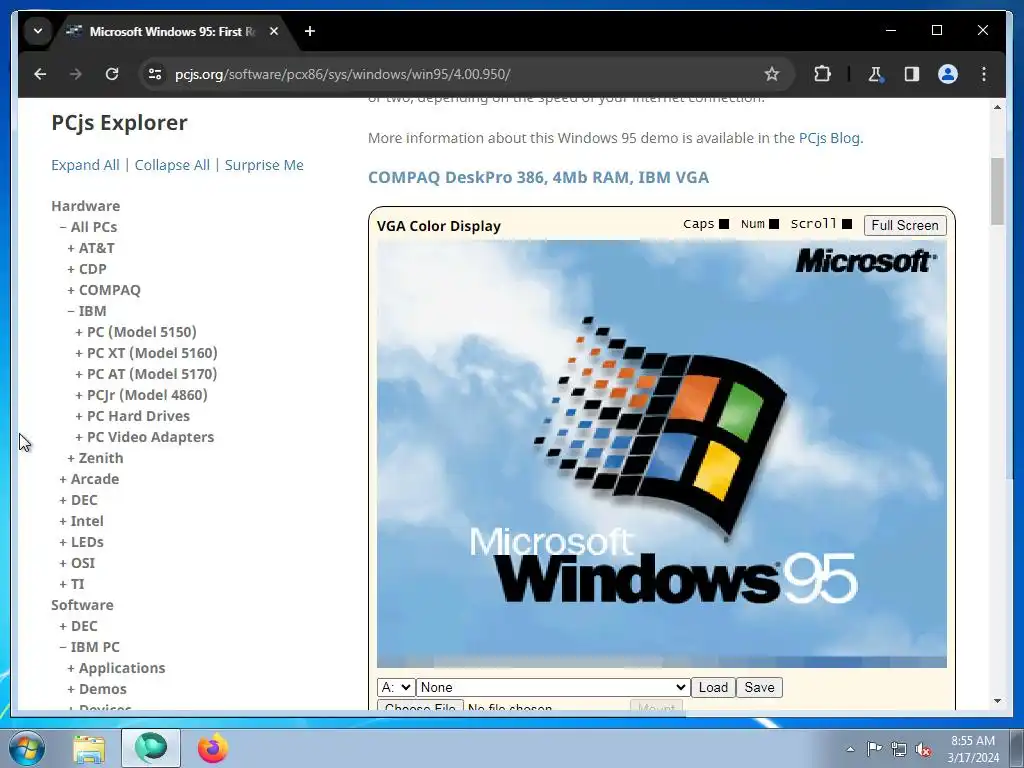Open the Chrome three-dot menu
Viewport: 1024px width, 768px height.
pos(984,74)
